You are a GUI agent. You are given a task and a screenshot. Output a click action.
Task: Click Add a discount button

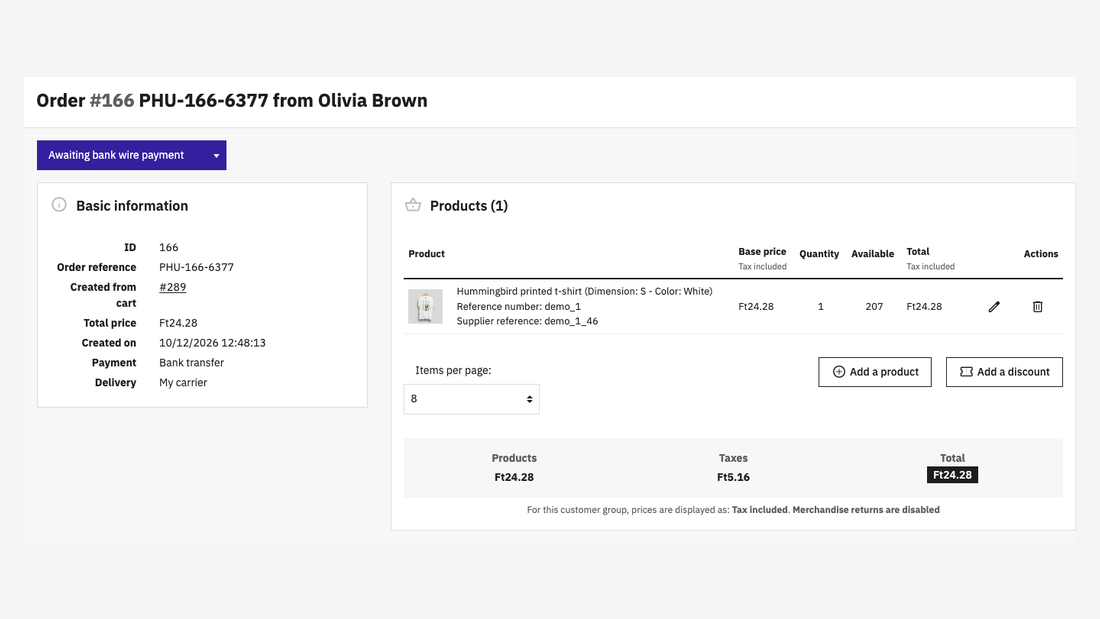(x=1004, y=372)
